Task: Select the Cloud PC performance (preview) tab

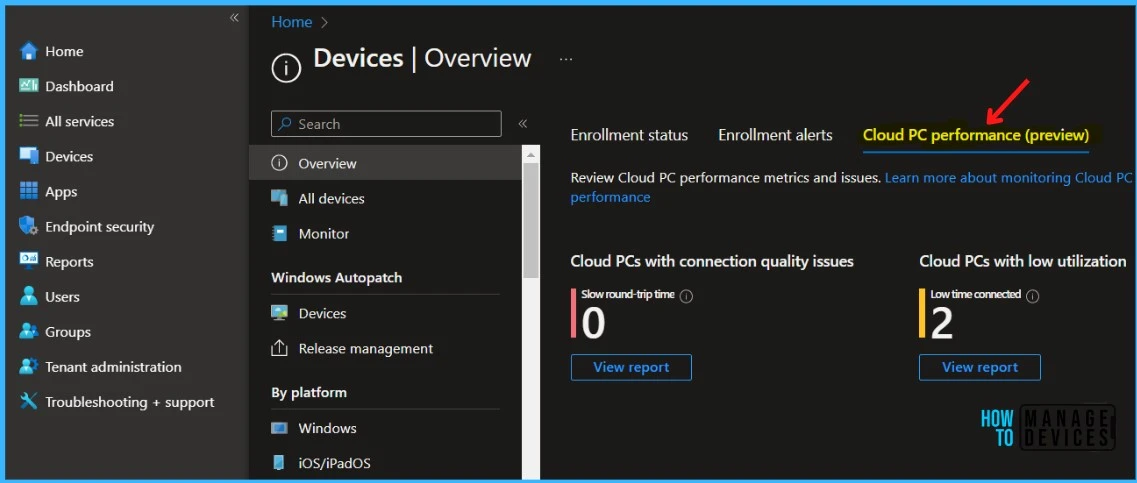Action: pos(976,135)
